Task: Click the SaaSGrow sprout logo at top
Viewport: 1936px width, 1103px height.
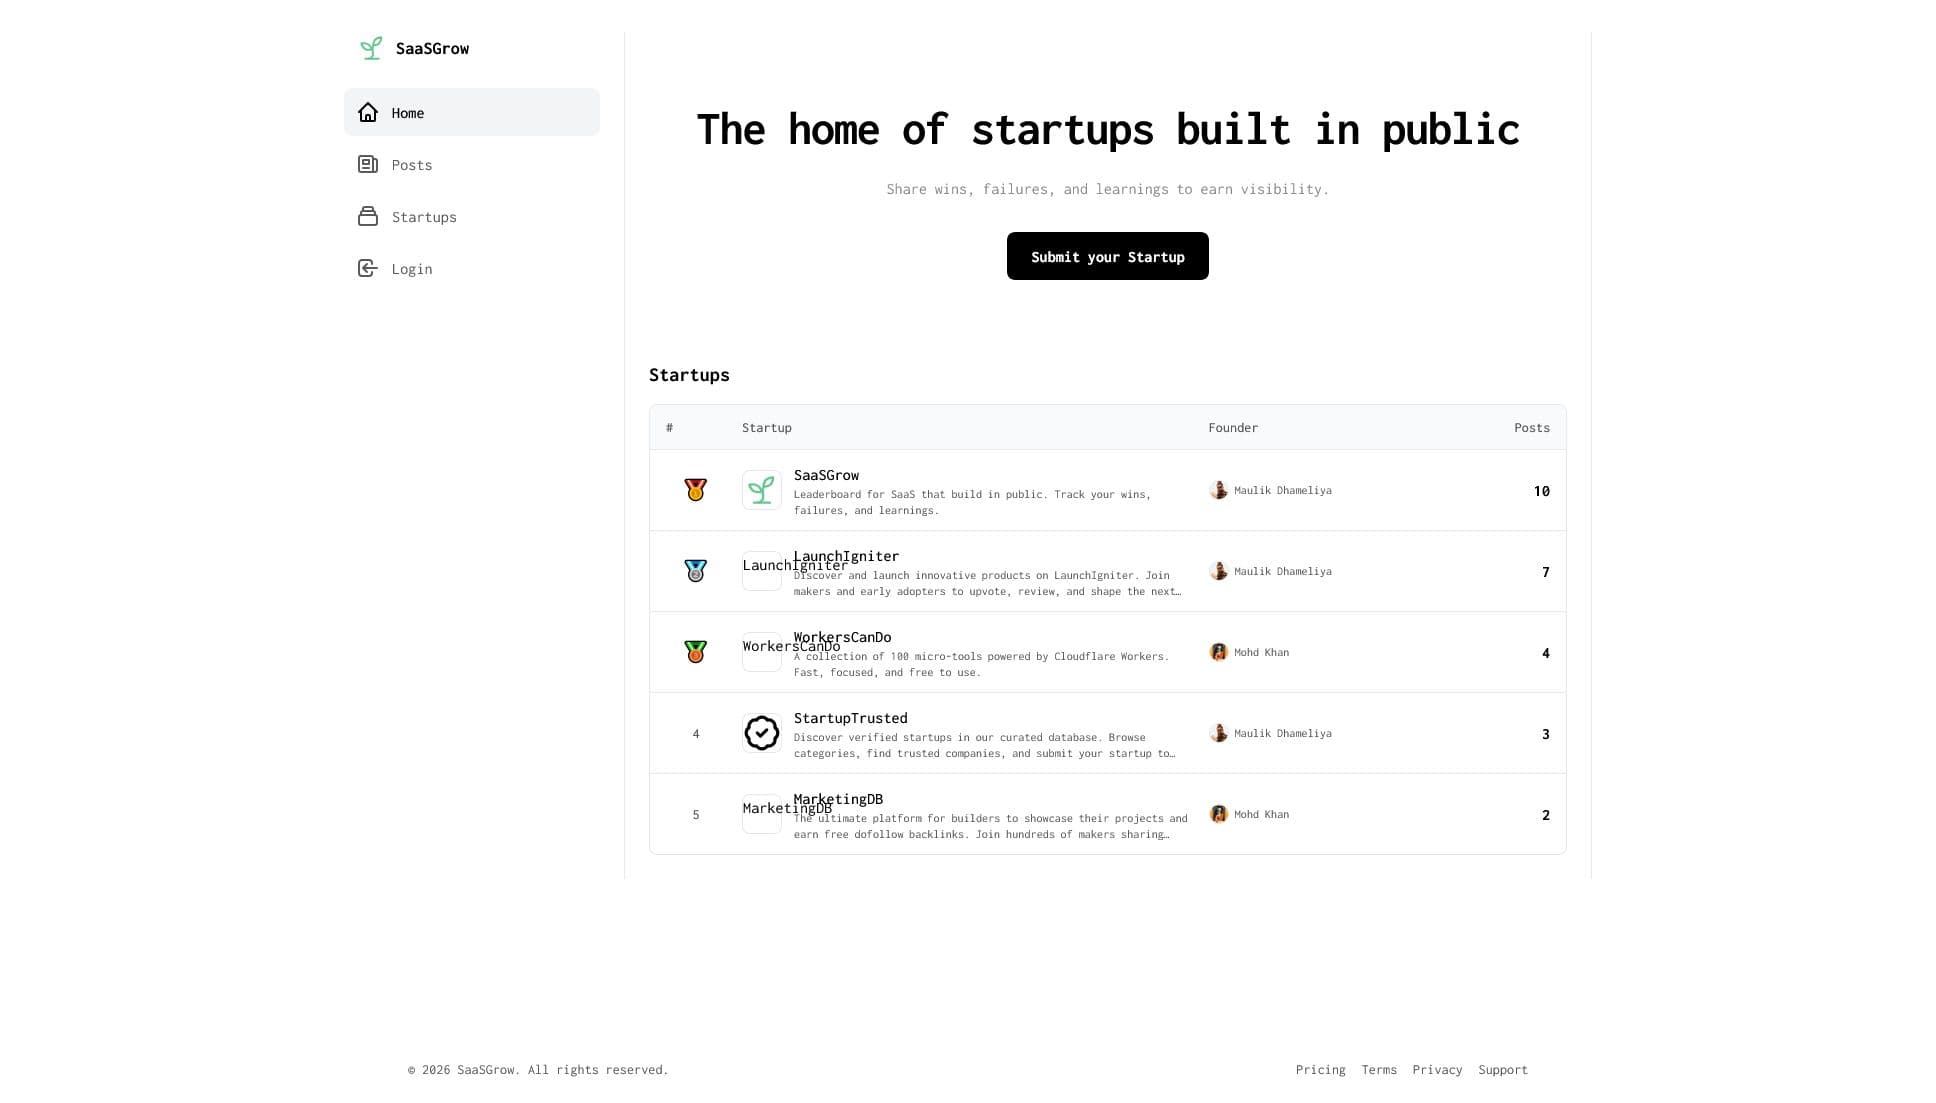Action: 371,47
